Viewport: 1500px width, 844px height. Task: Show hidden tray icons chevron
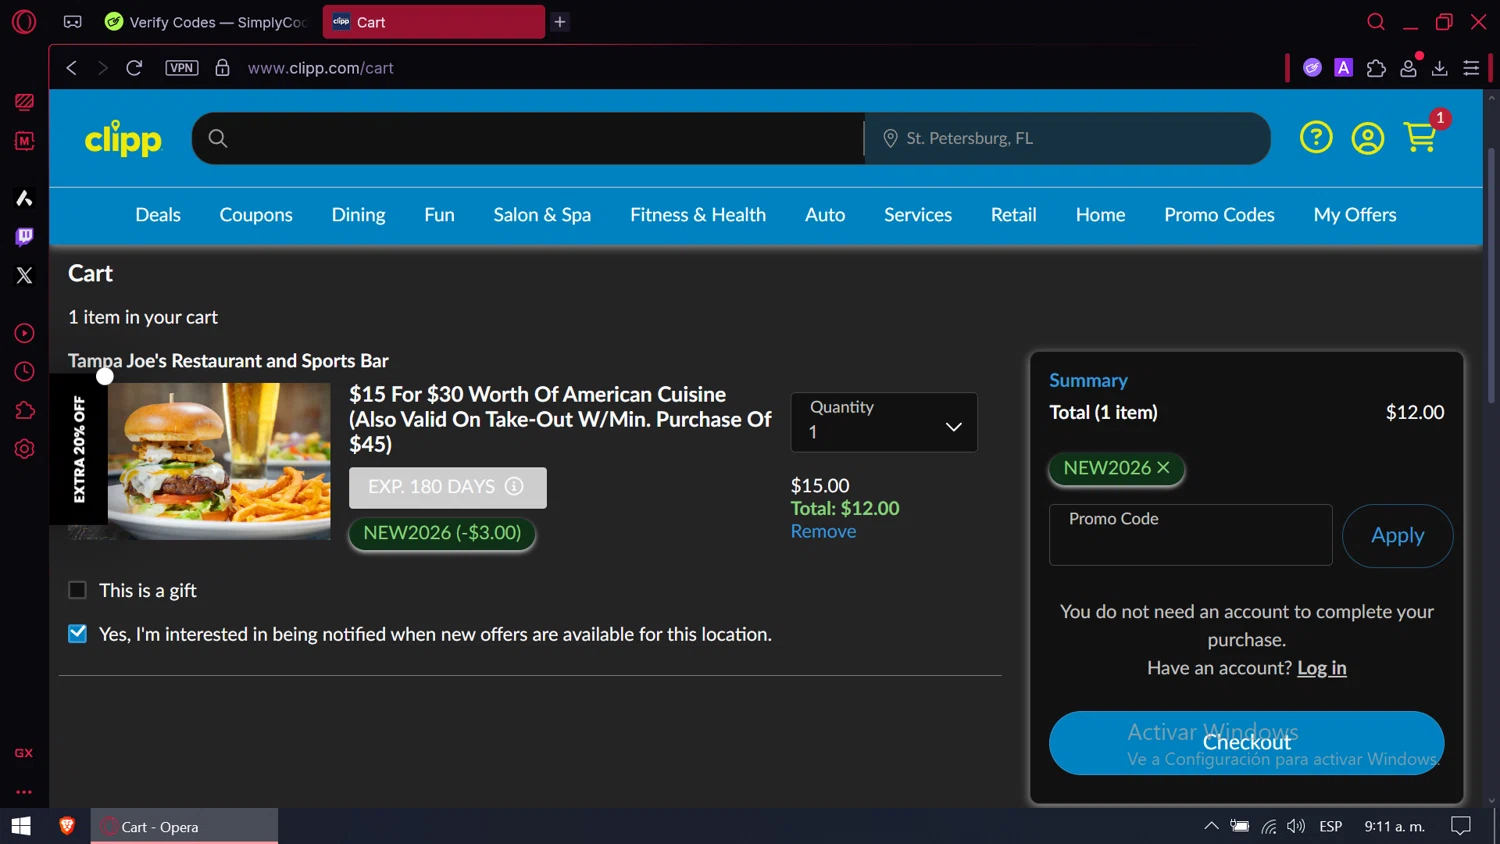(1211, 826)
